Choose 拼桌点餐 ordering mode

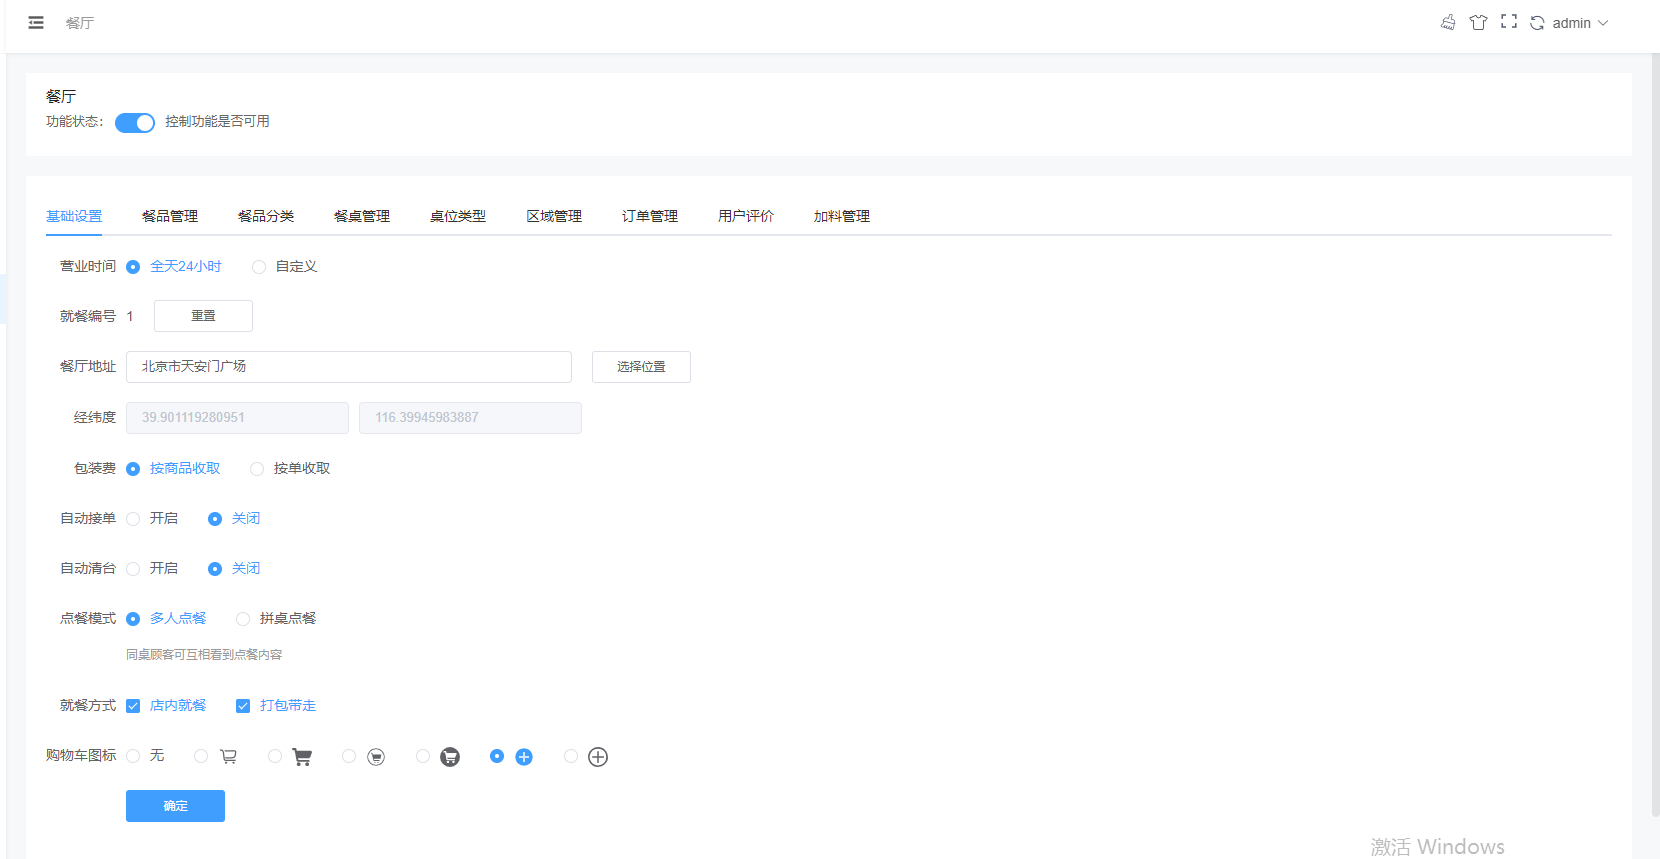[x=276, y=619]
